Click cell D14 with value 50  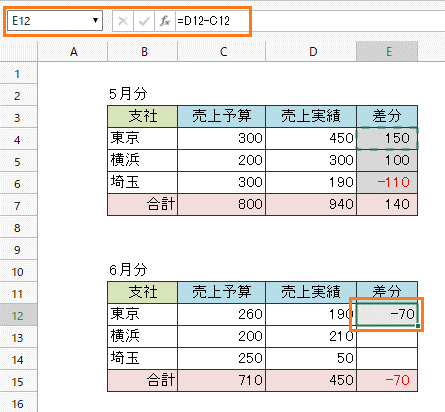[x=311, y=358]
